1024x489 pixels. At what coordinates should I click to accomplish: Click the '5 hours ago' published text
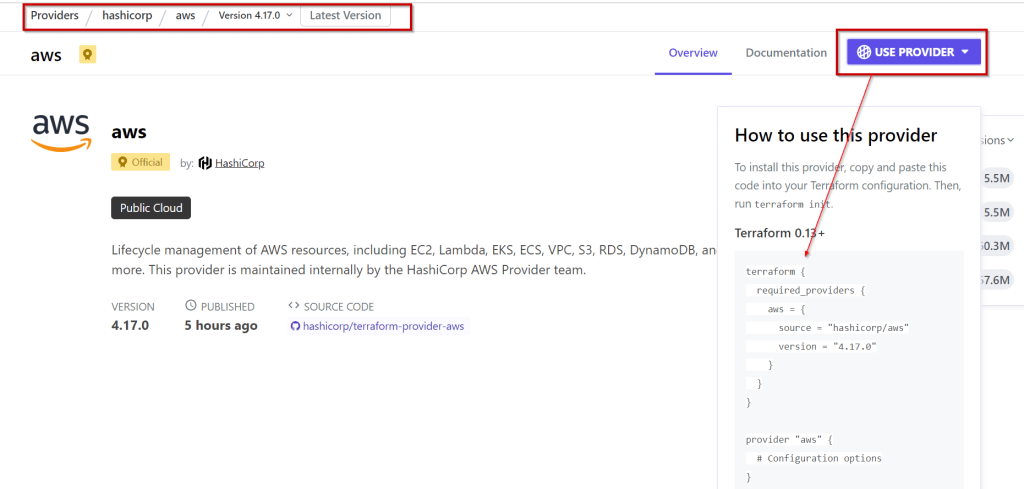[x=221, y=325]
